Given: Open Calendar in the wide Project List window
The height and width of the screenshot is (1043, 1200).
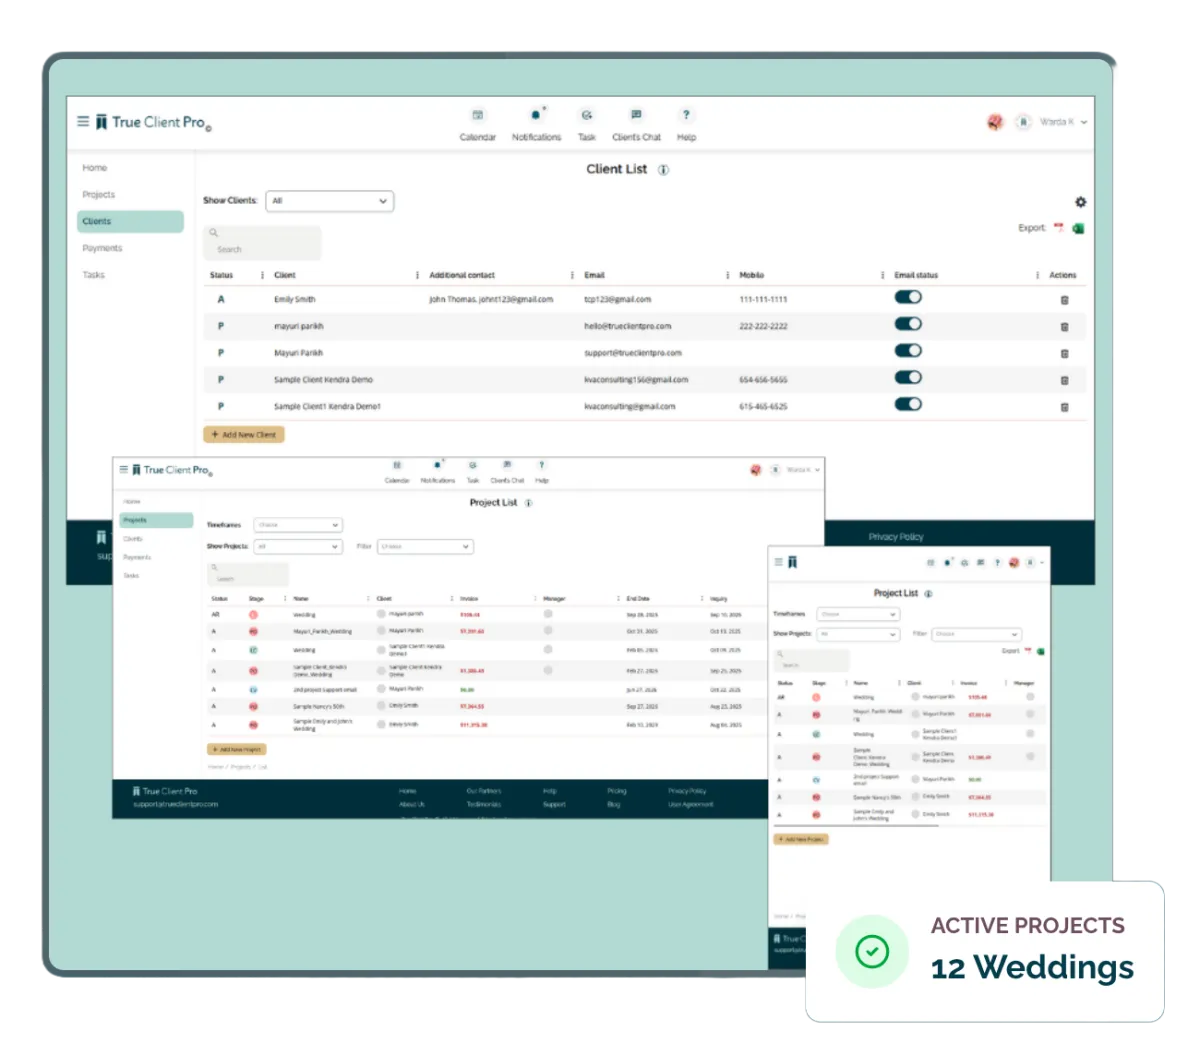Looking at the screenshot, I should [x=397, y=472].
